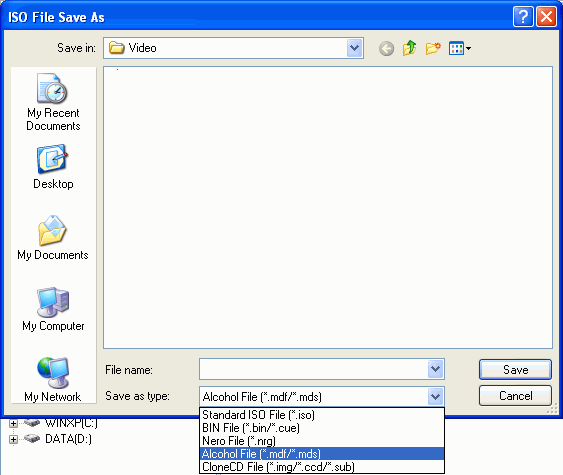Expand the Save in folder dropdown
Screen dimensions: 563x475
coord(354,48)
